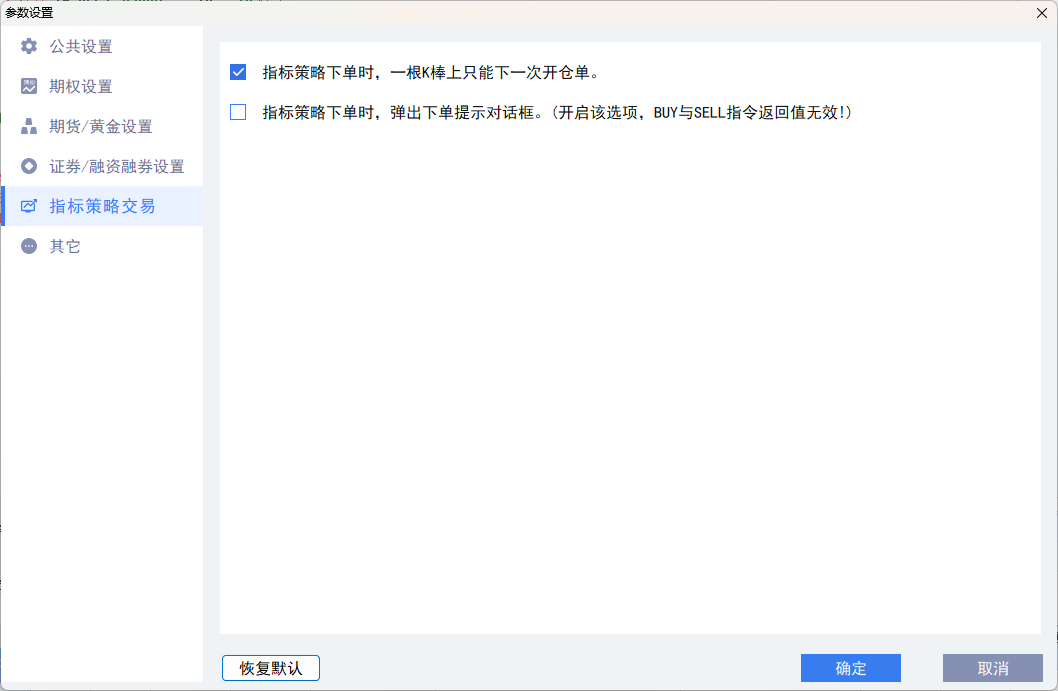Click the label text 一根K棒上只能下一次开仓单
The width and height of the screenshot is (1058, 691).
(430, 73)
